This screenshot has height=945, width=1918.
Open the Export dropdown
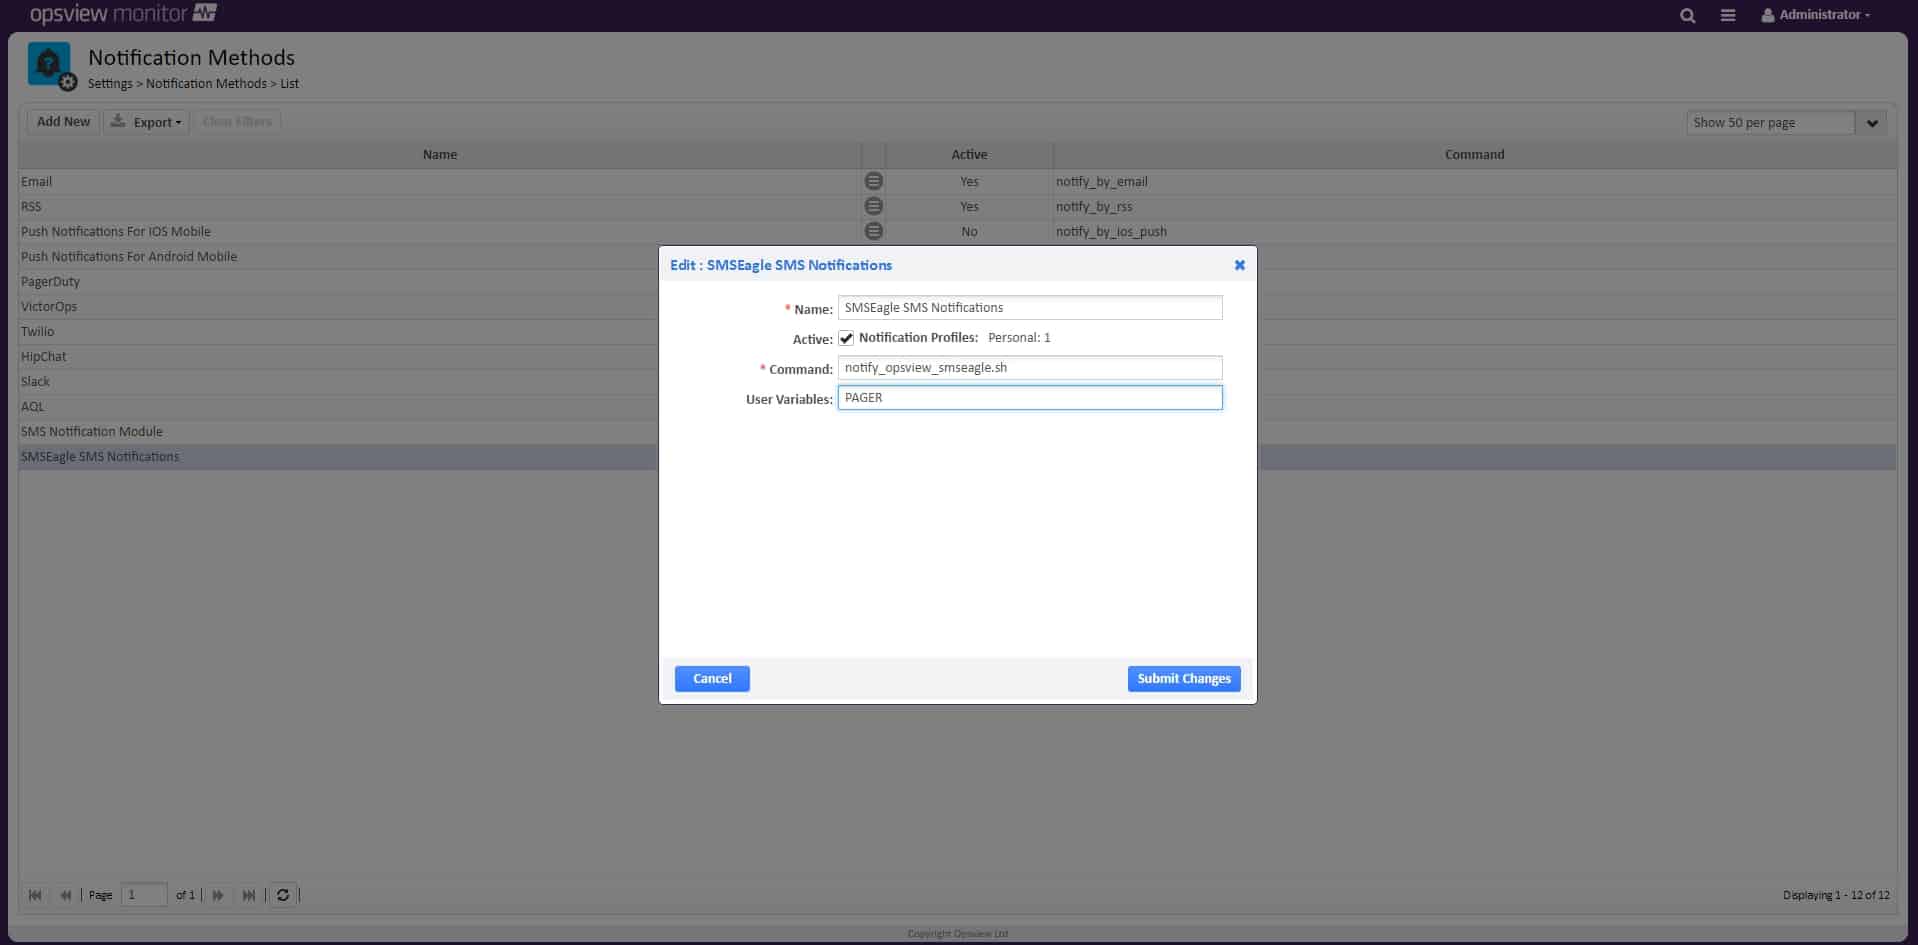(146, 122)
